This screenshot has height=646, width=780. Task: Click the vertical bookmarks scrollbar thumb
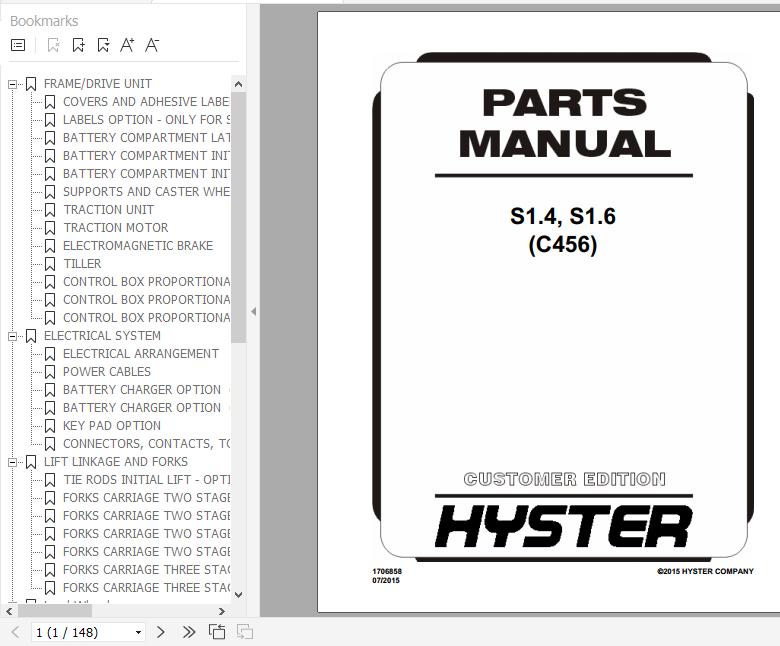pyautogui.click(x=238, y=217)
